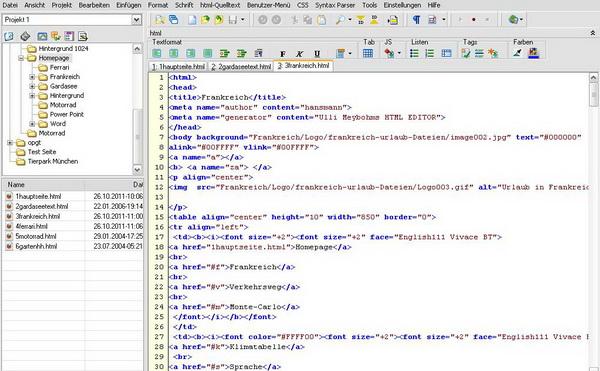Switch to the 1hauptseite.html tab

point(178,67)
